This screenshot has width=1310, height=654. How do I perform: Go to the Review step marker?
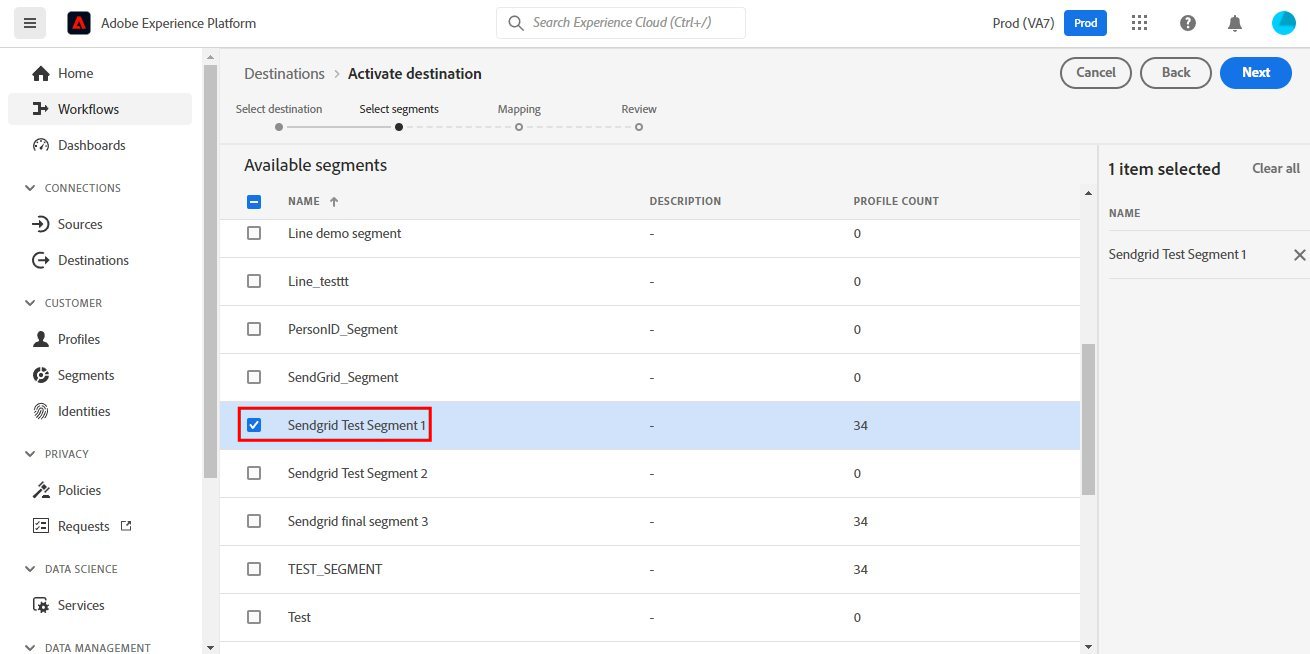(x=639, y=127)
